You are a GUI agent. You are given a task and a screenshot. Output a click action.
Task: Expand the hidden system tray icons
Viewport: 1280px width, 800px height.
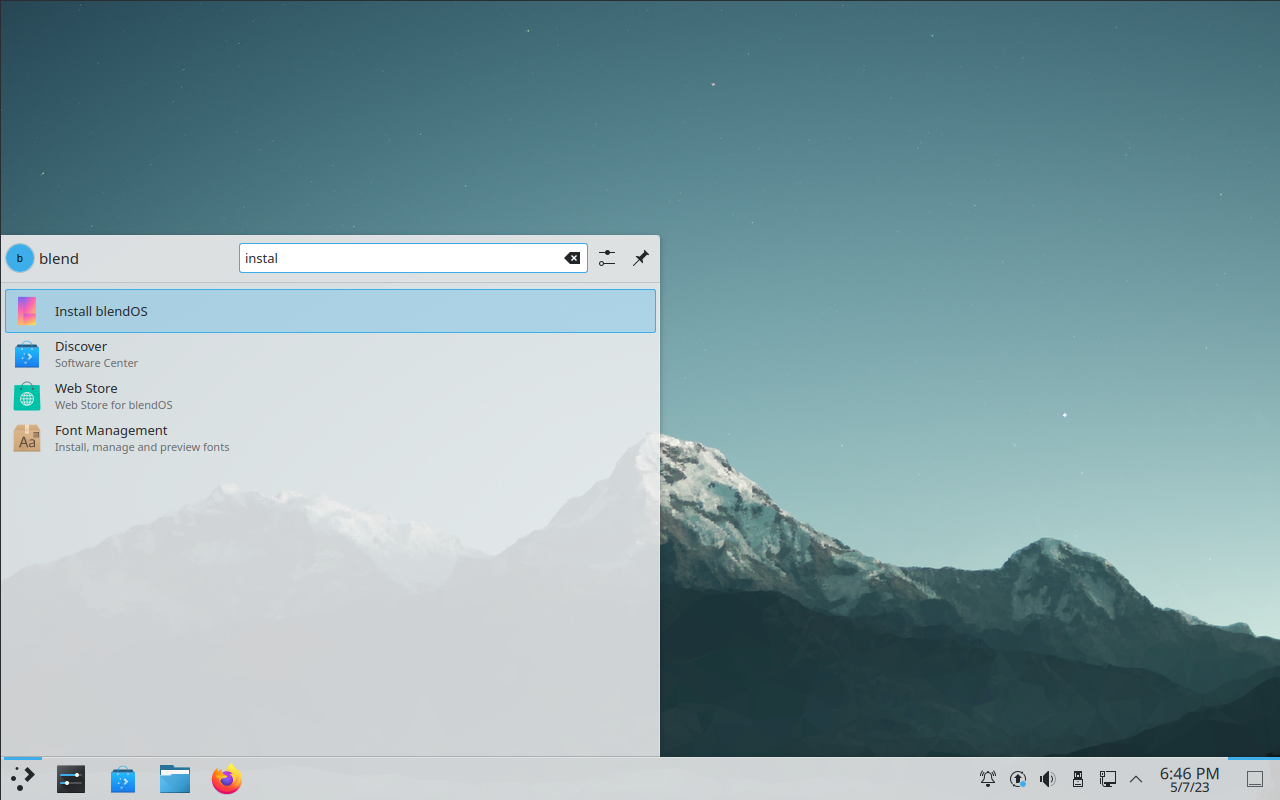click(1136, 779)
